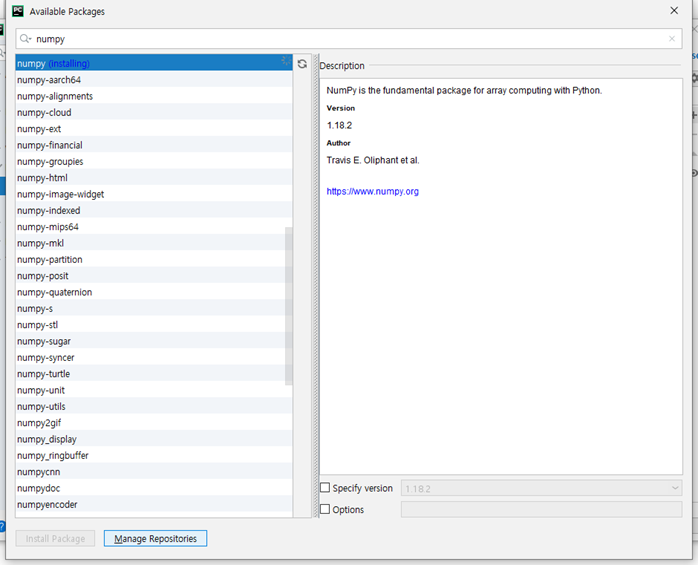Select numpy_display package

click(x=154, y=439)
